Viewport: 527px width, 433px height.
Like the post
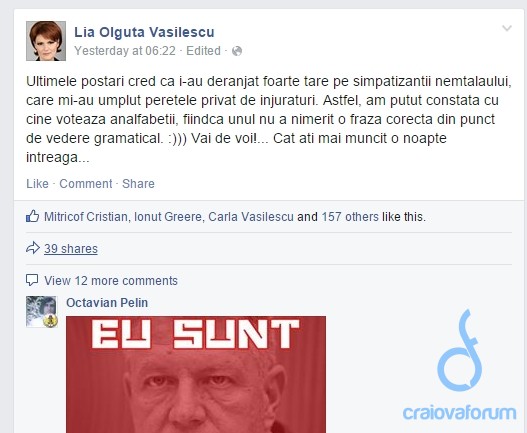click(x=37, y=184)
